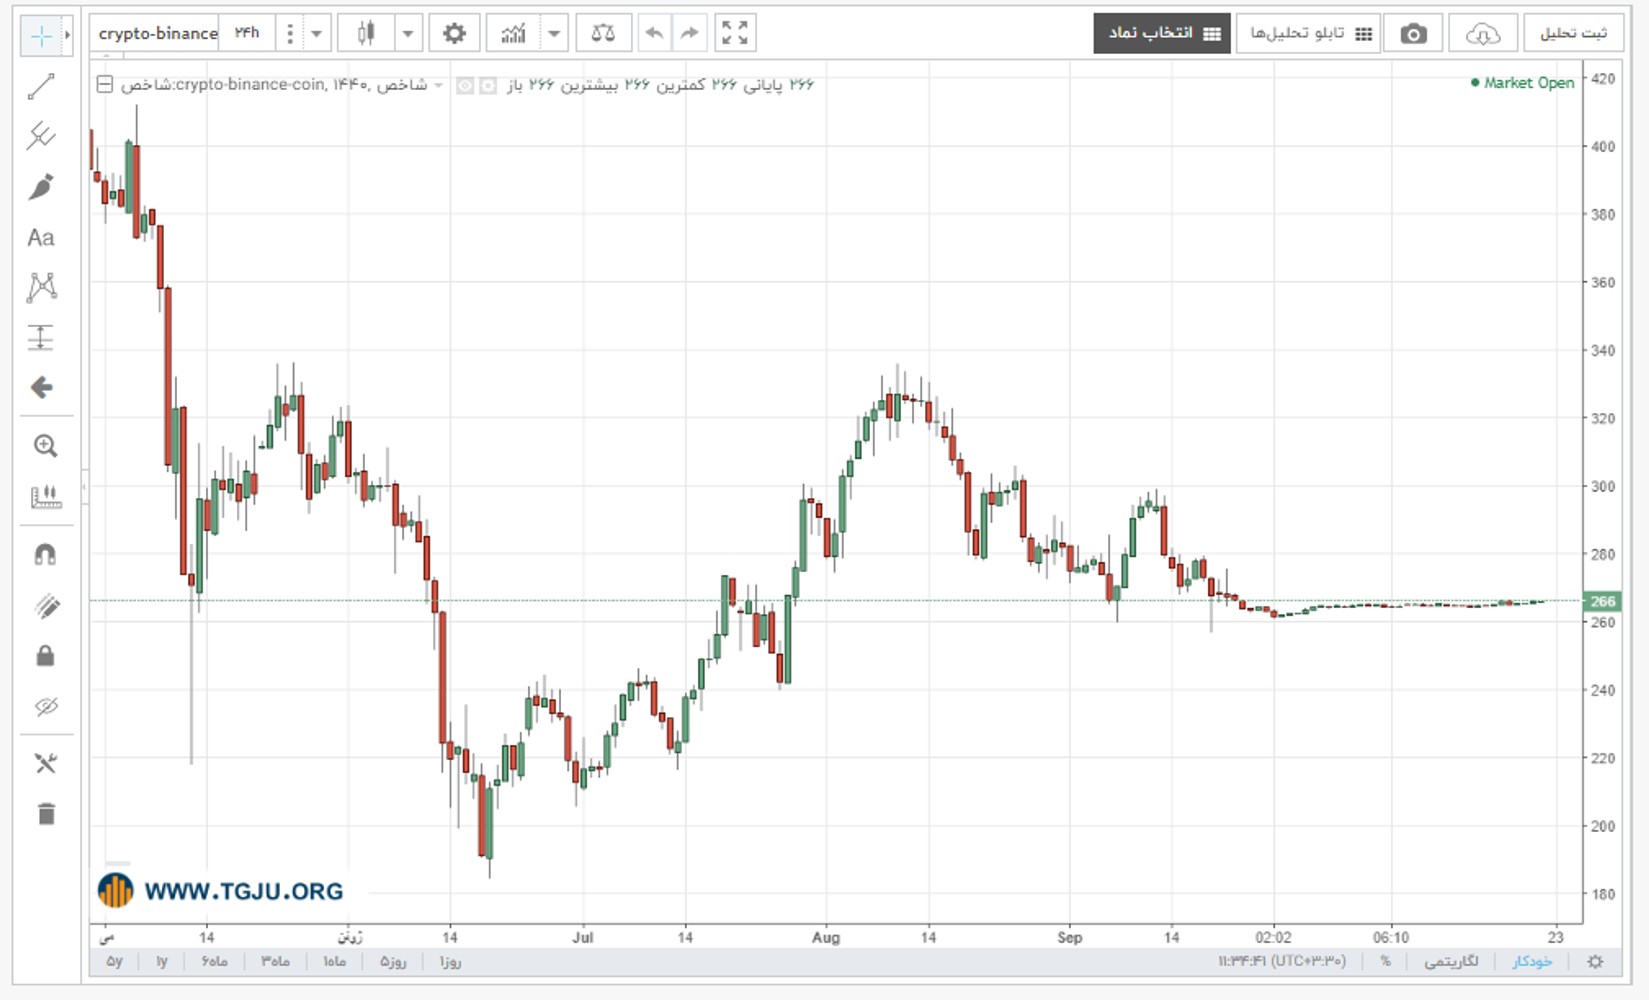The width and height of the screenshot is (1649, 1000).
Task: Select the 5y time range
Action: [115, 961]
